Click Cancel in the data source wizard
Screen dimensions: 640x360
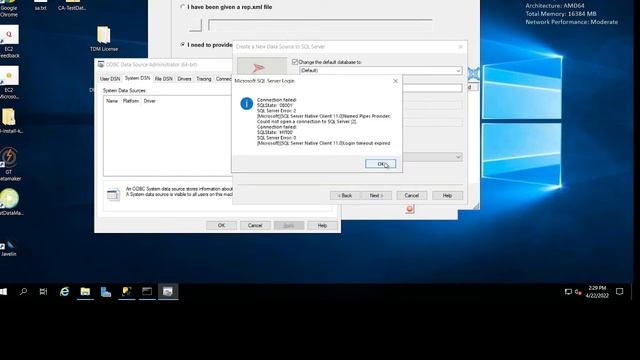(411, 196)
